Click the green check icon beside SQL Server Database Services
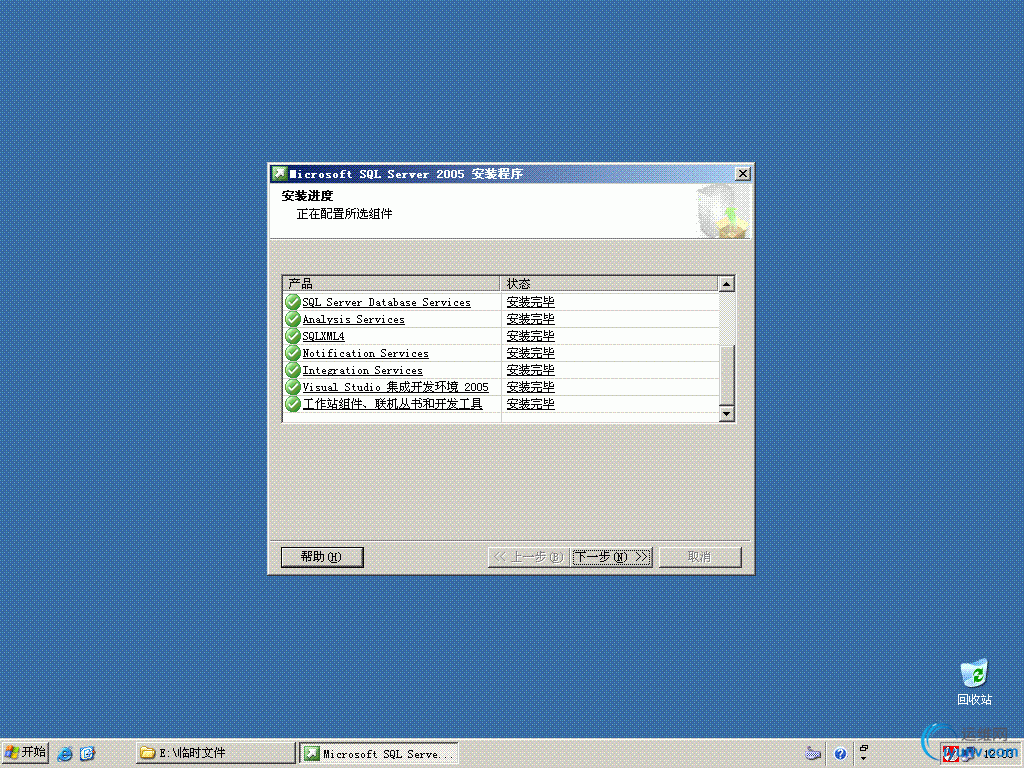The width and height of the screenshot is (1024, 768). 293,302
